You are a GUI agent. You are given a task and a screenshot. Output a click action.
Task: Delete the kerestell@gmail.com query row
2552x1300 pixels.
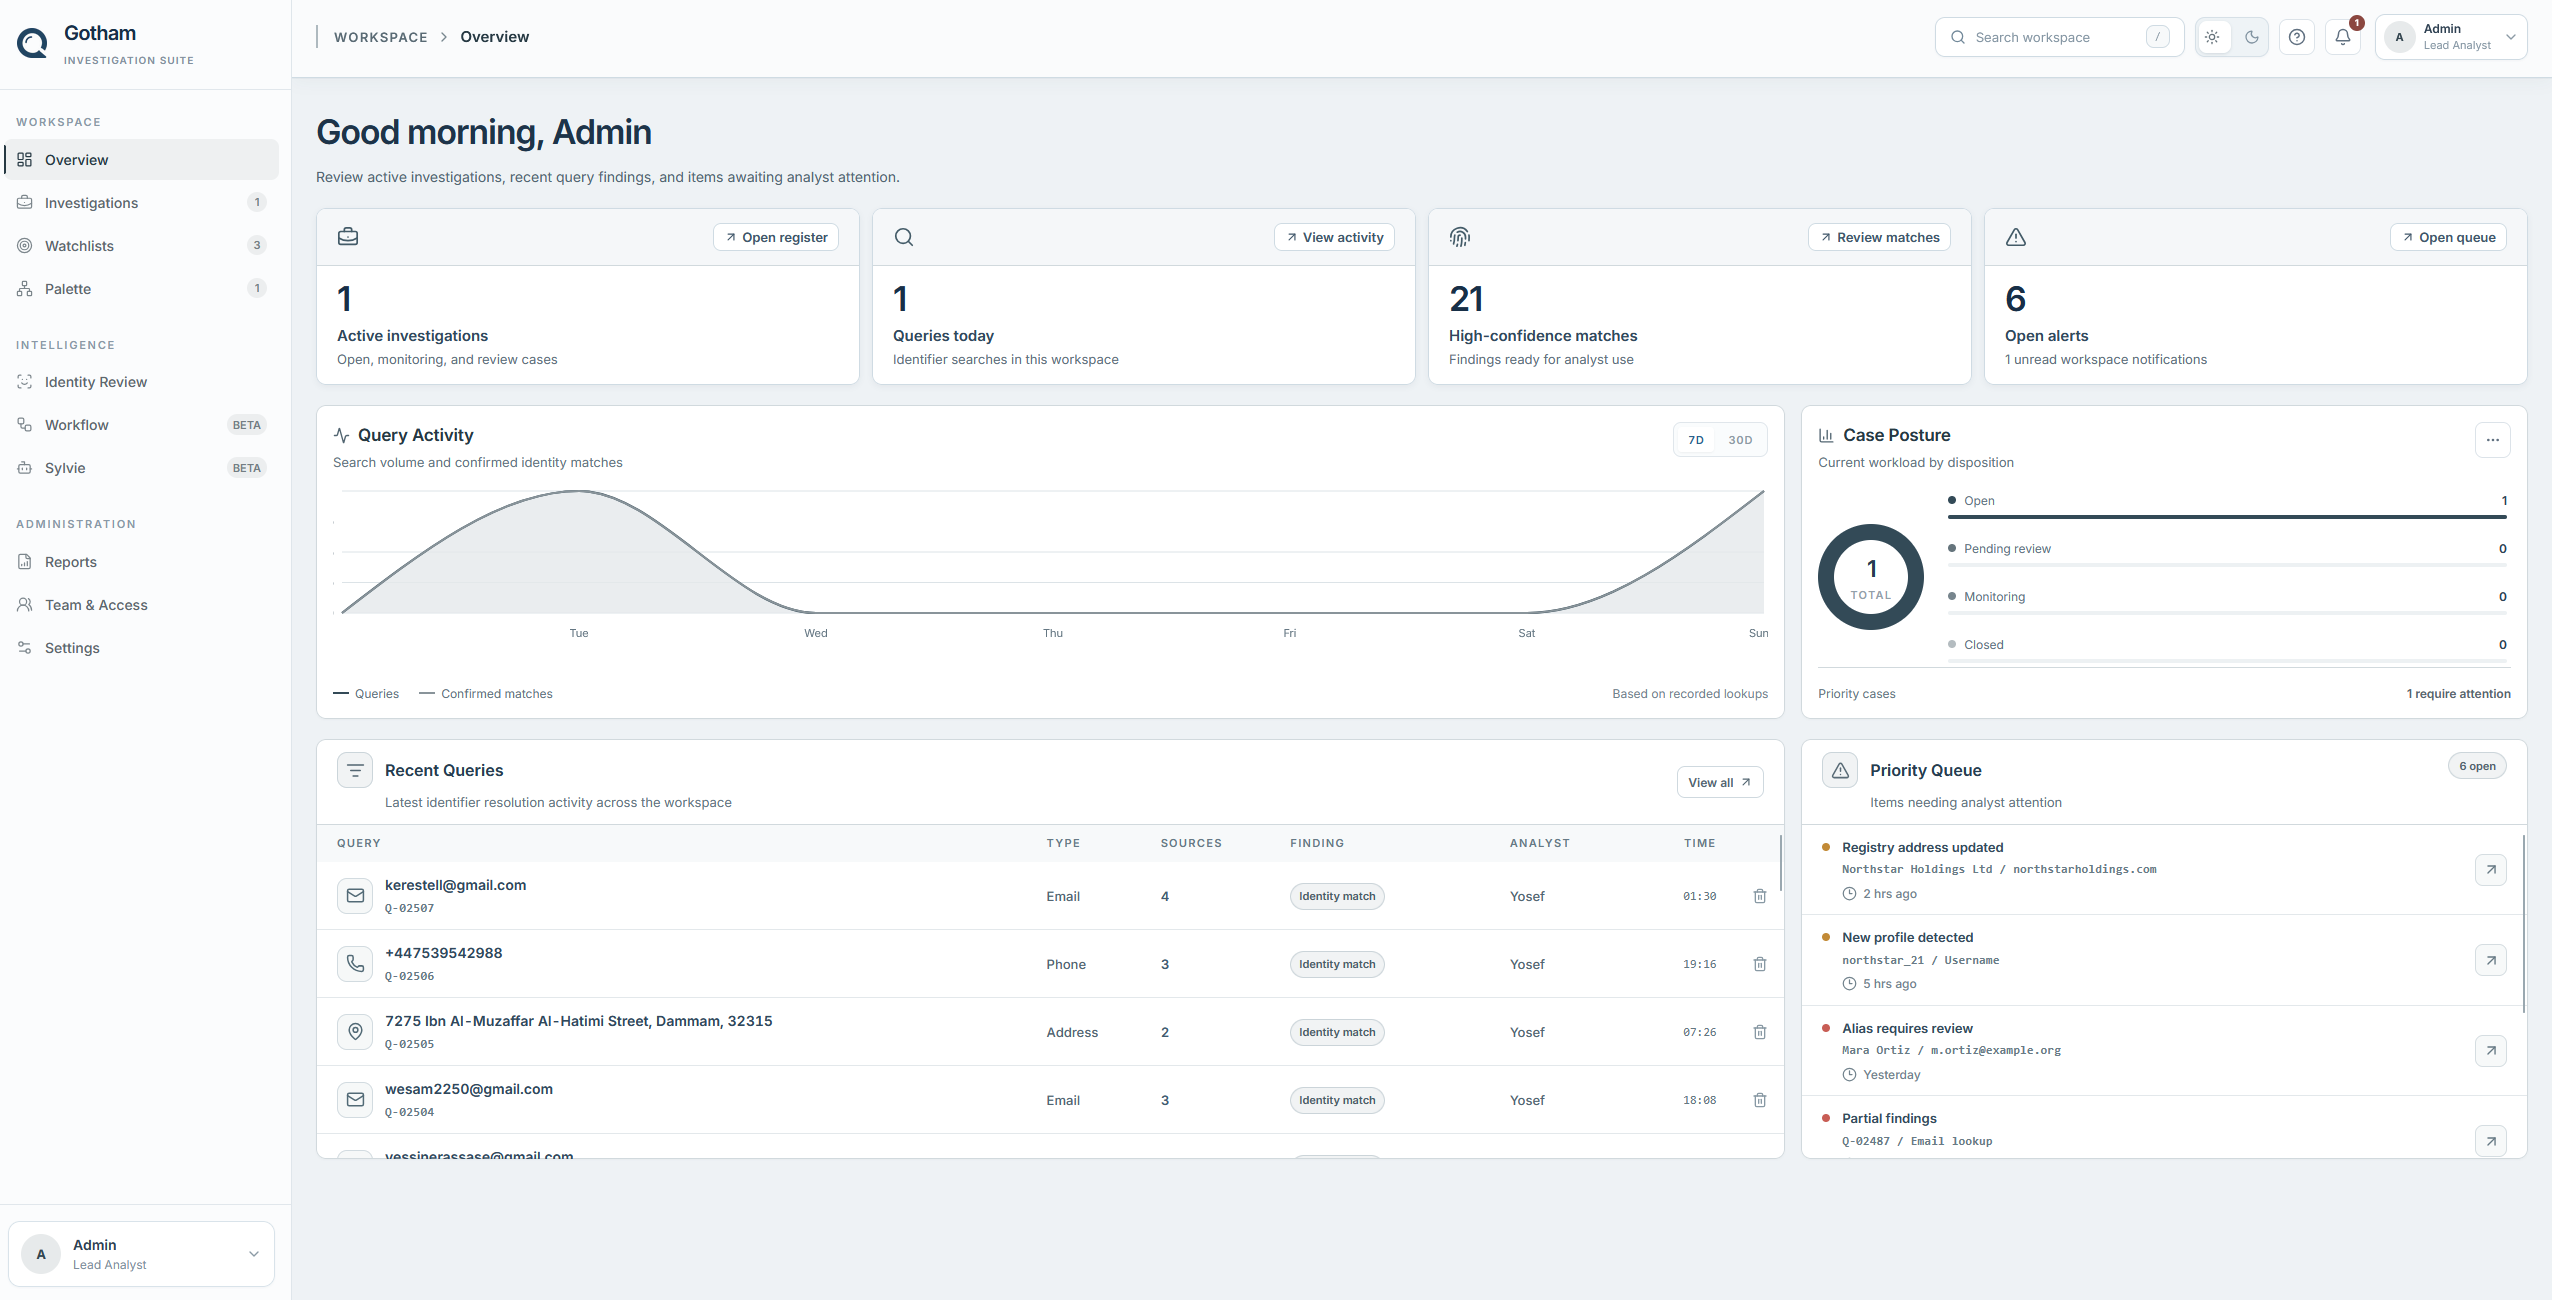point(1760,896)
